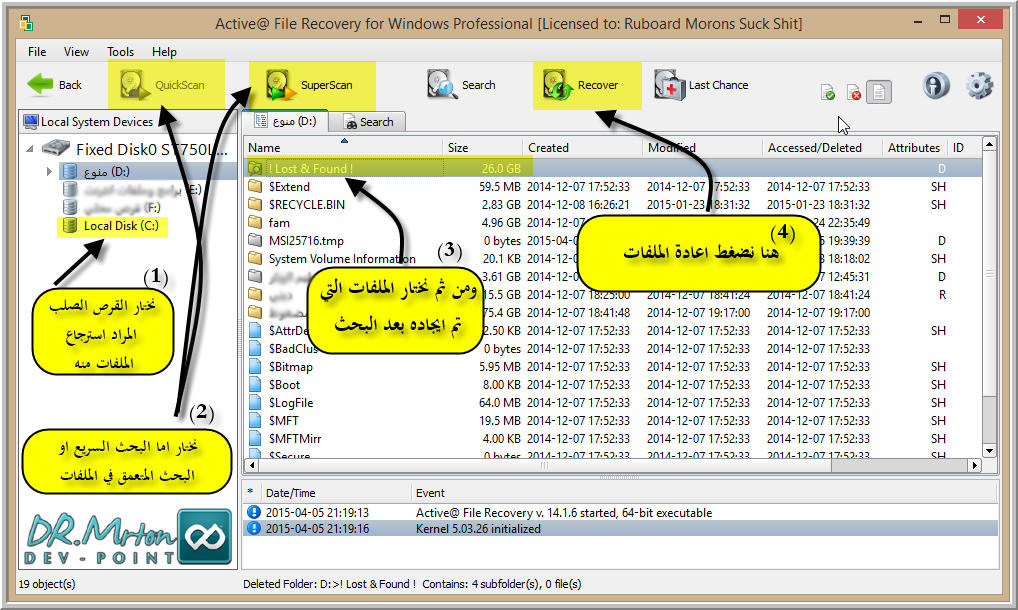Click the horizontal scrollbar right arrow
Viewport: 1018px width, 610px height.
tap(974, 465)
